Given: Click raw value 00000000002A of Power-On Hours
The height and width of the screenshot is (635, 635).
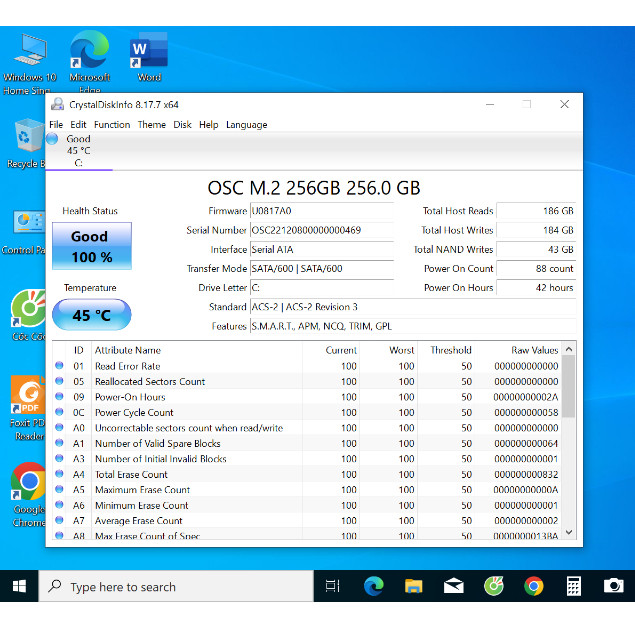Looking at the screenshot, I should pos(526,397).
